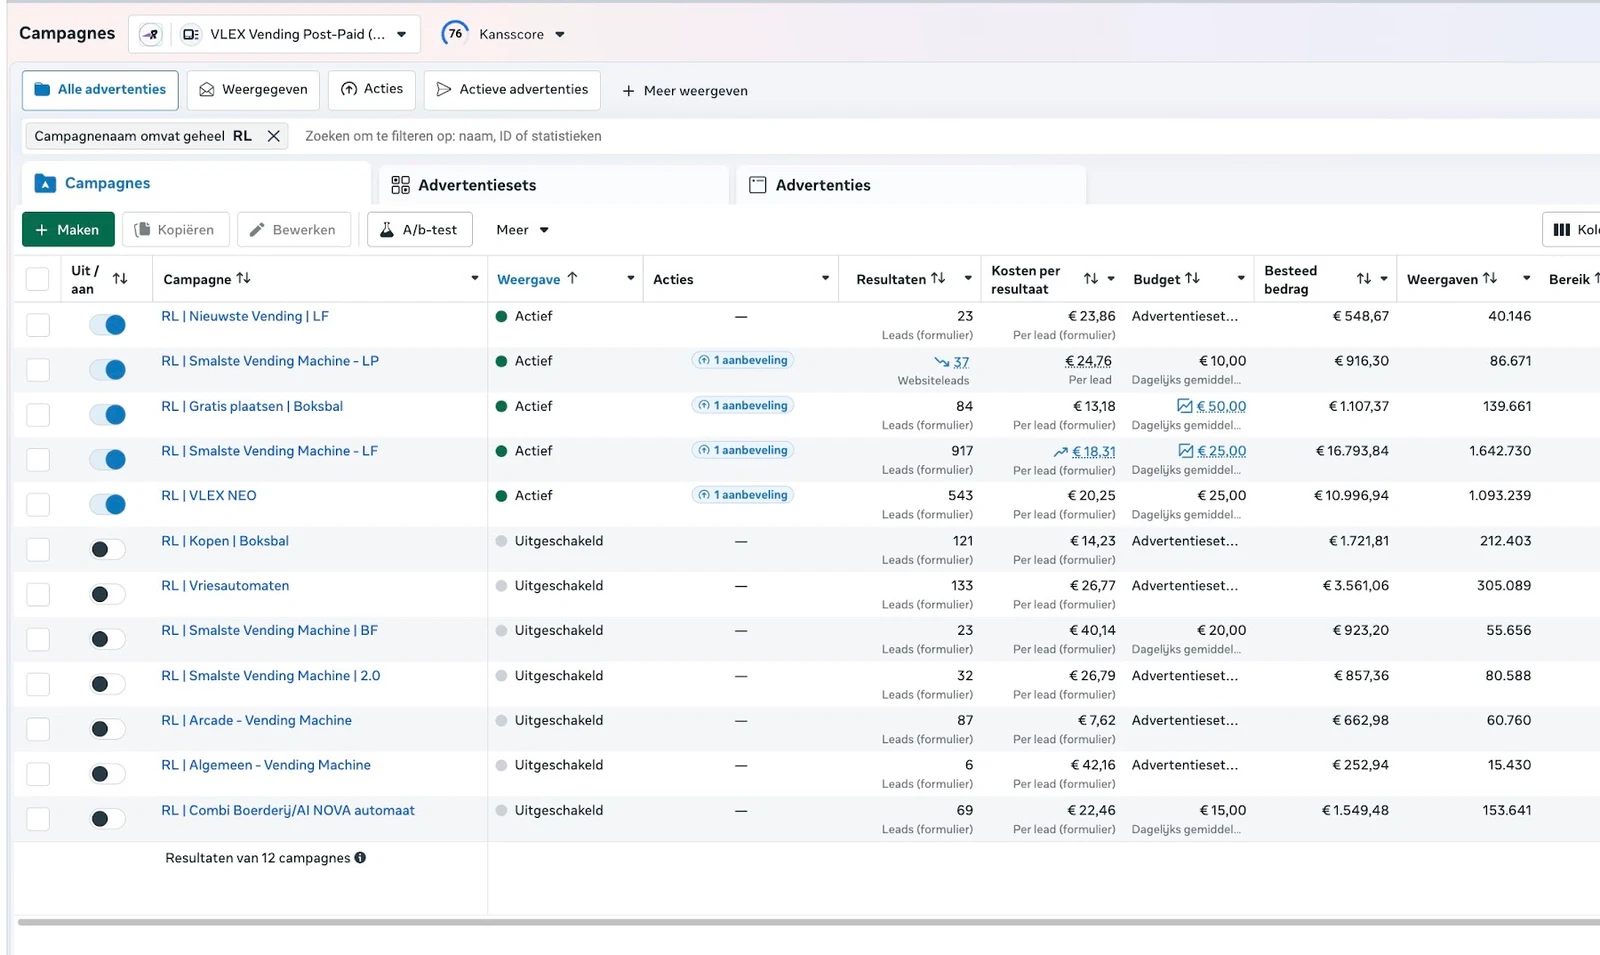Click info icon beside Resultaten van 12 campagnes
1600x955 pixels.
[360, 857]
